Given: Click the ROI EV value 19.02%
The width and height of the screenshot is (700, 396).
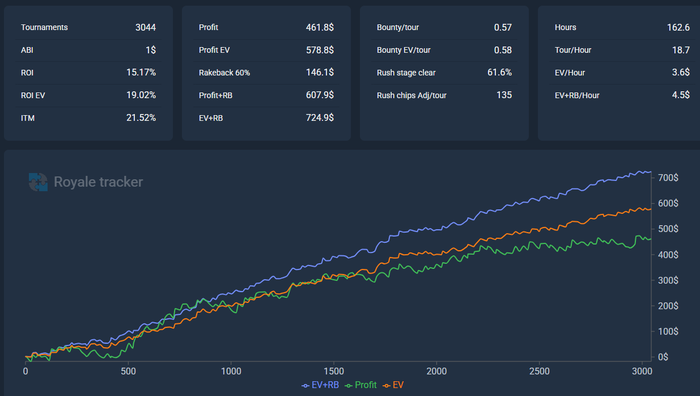Looking at the screenshot, I should (x=141, y=95).
